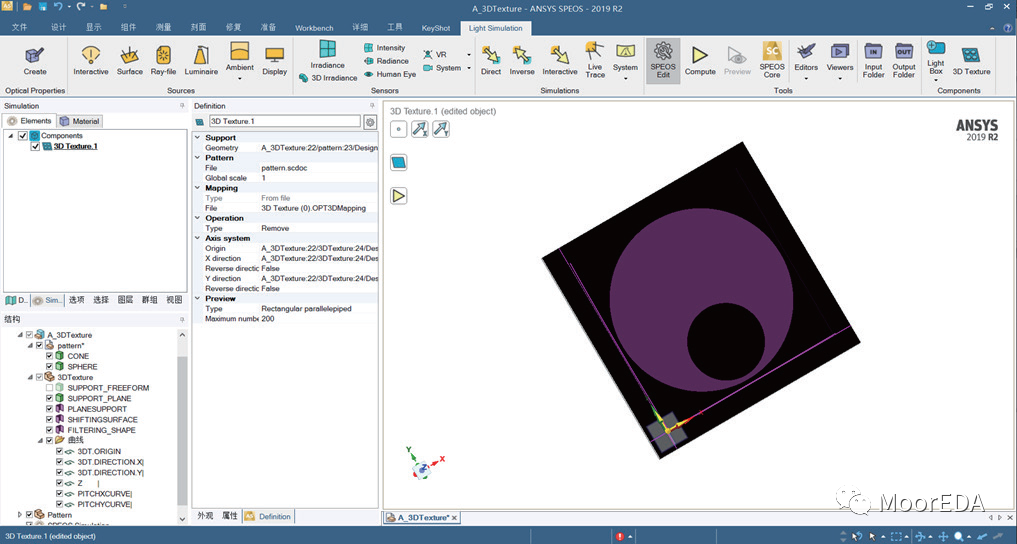The image size is (1017, 544).
Task: Select the Surface source icon
Action: 130,61
